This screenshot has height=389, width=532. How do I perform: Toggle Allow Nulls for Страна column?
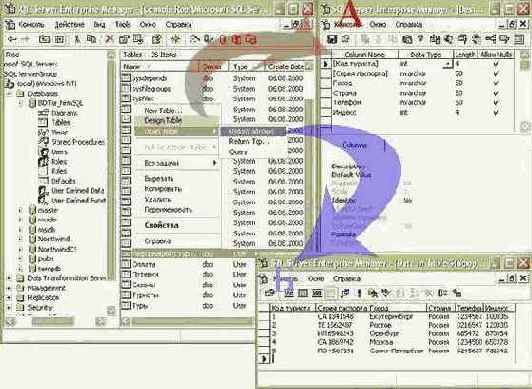click(x=496, y=93)
